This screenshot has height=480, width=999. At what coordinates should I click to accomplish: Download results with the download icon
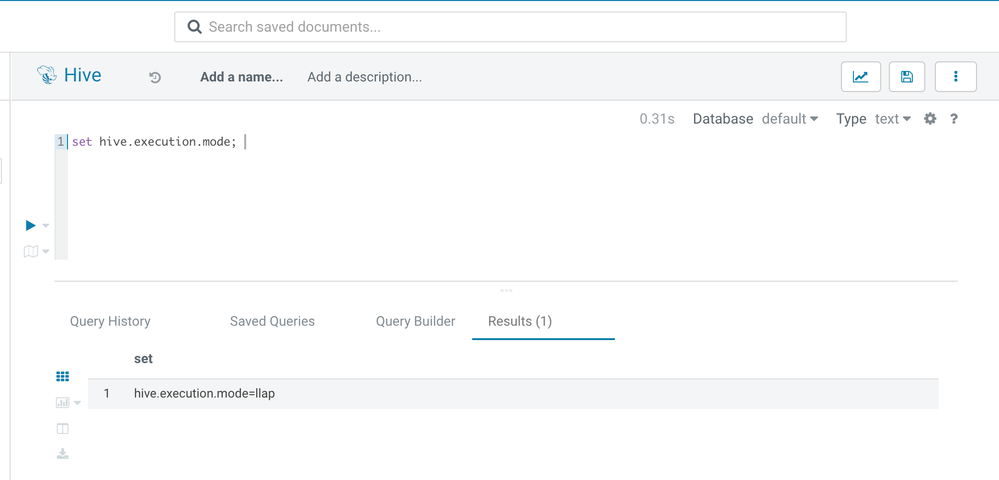coord(62,454)
